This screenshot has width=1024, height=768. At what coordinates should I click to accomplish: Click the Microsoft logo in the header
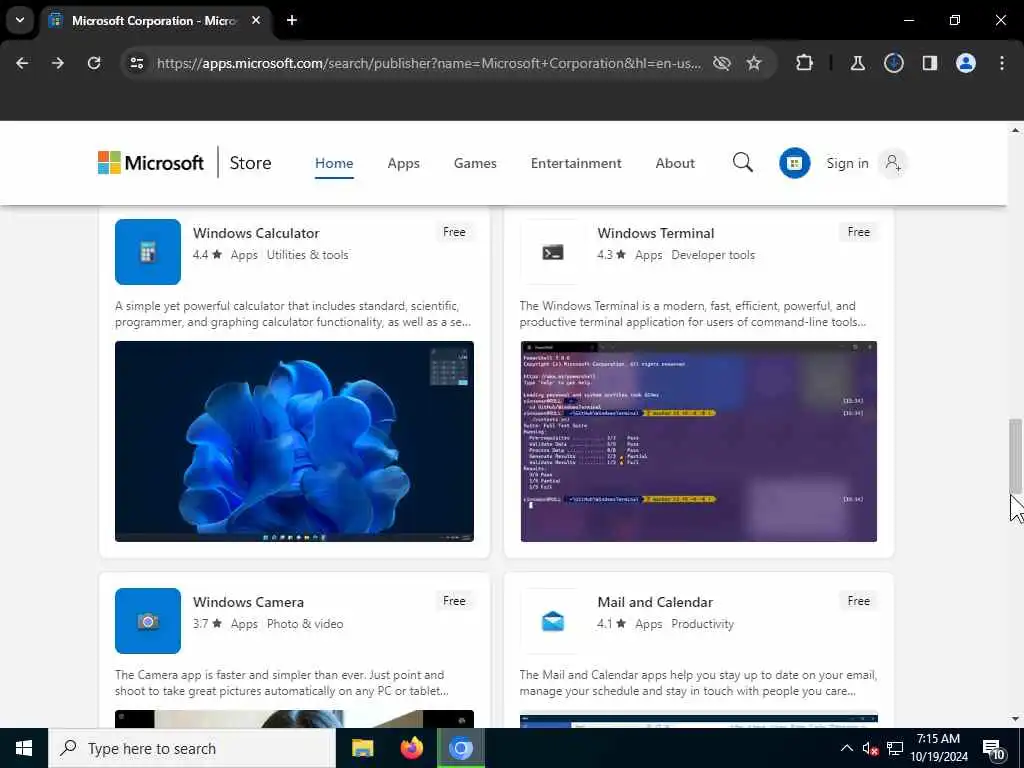[x=151, y=163]
